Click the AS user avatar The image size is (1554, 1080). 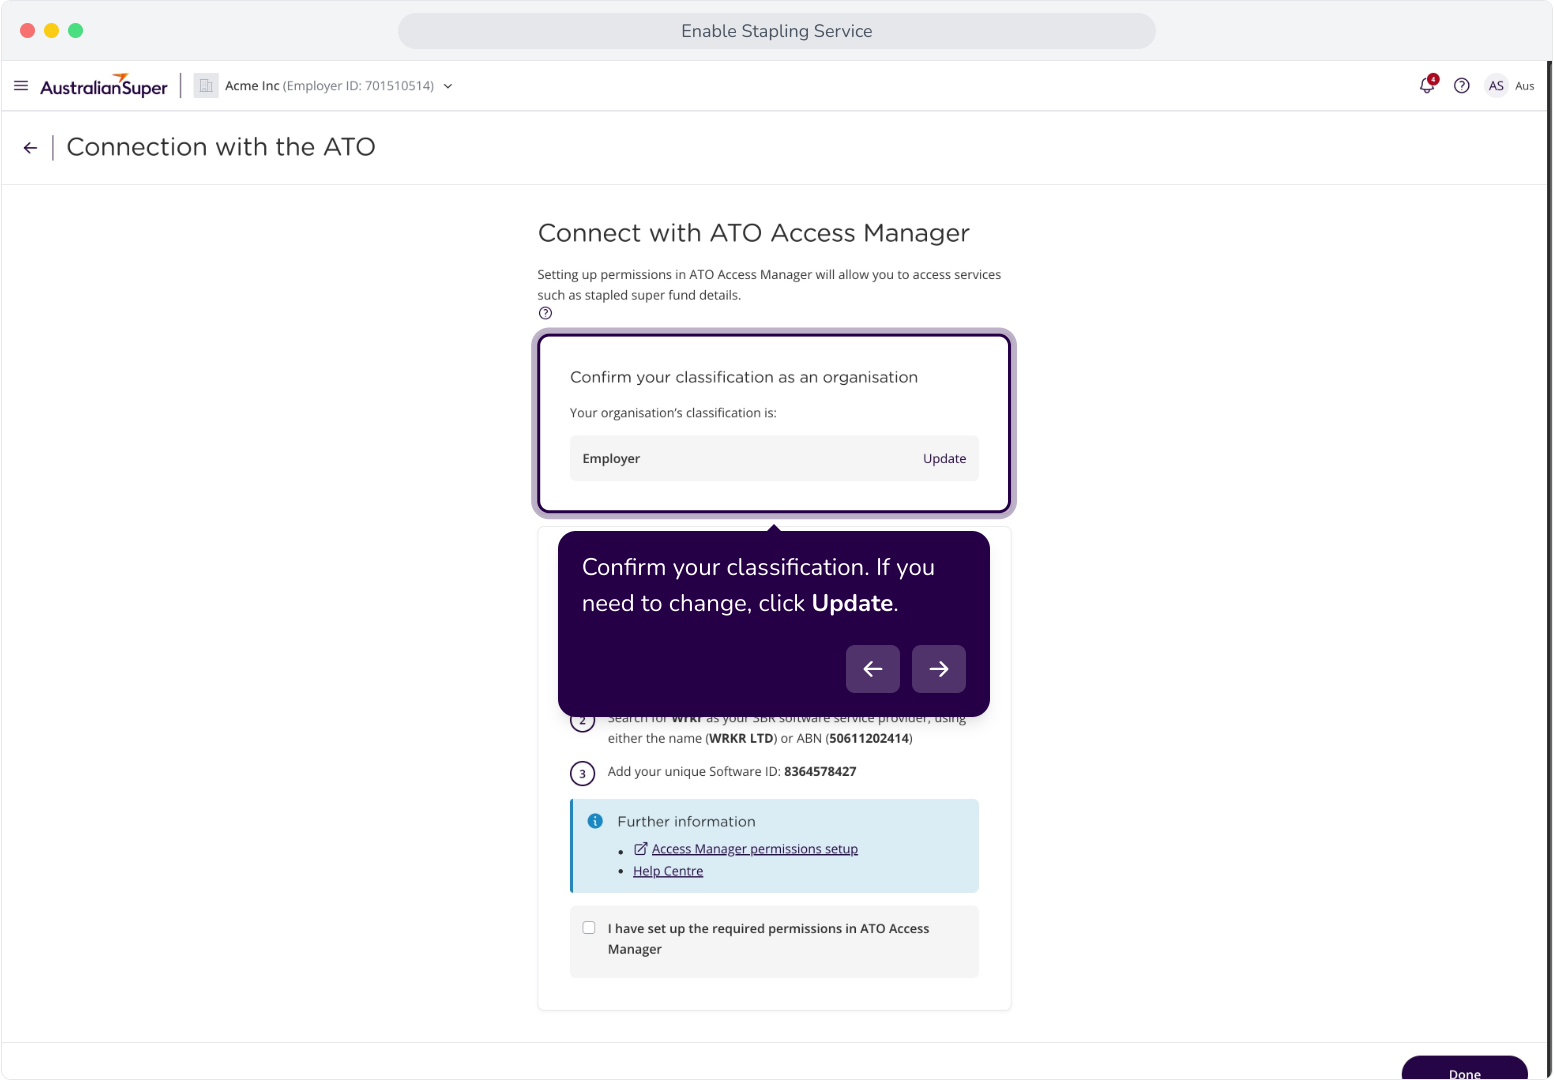1496,86
